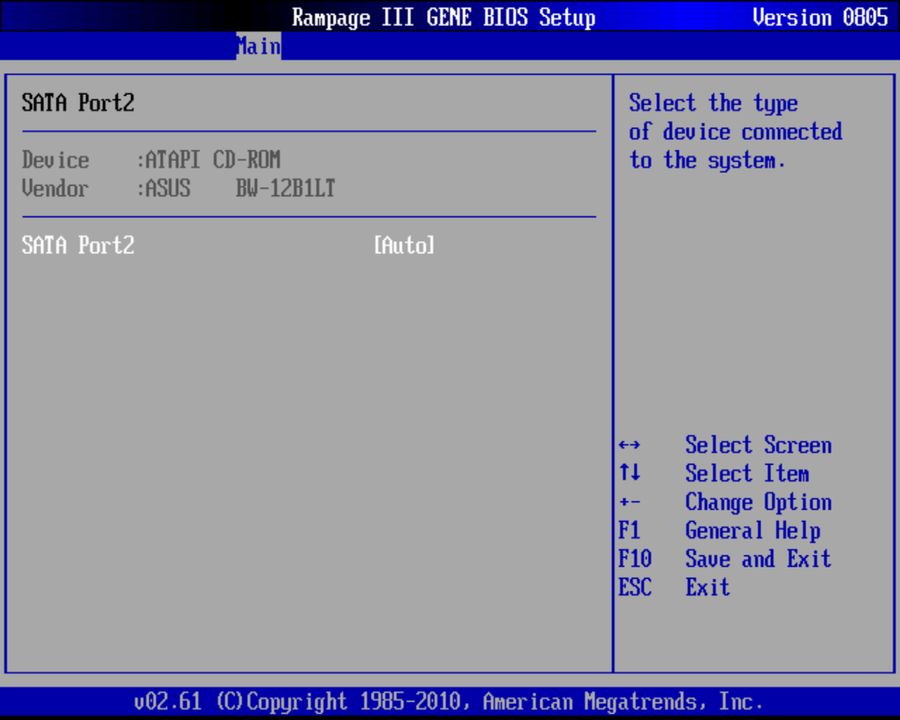900x720 pixels.
Task: Click the plus-minus Change Option icon
Action: (630, 502)
